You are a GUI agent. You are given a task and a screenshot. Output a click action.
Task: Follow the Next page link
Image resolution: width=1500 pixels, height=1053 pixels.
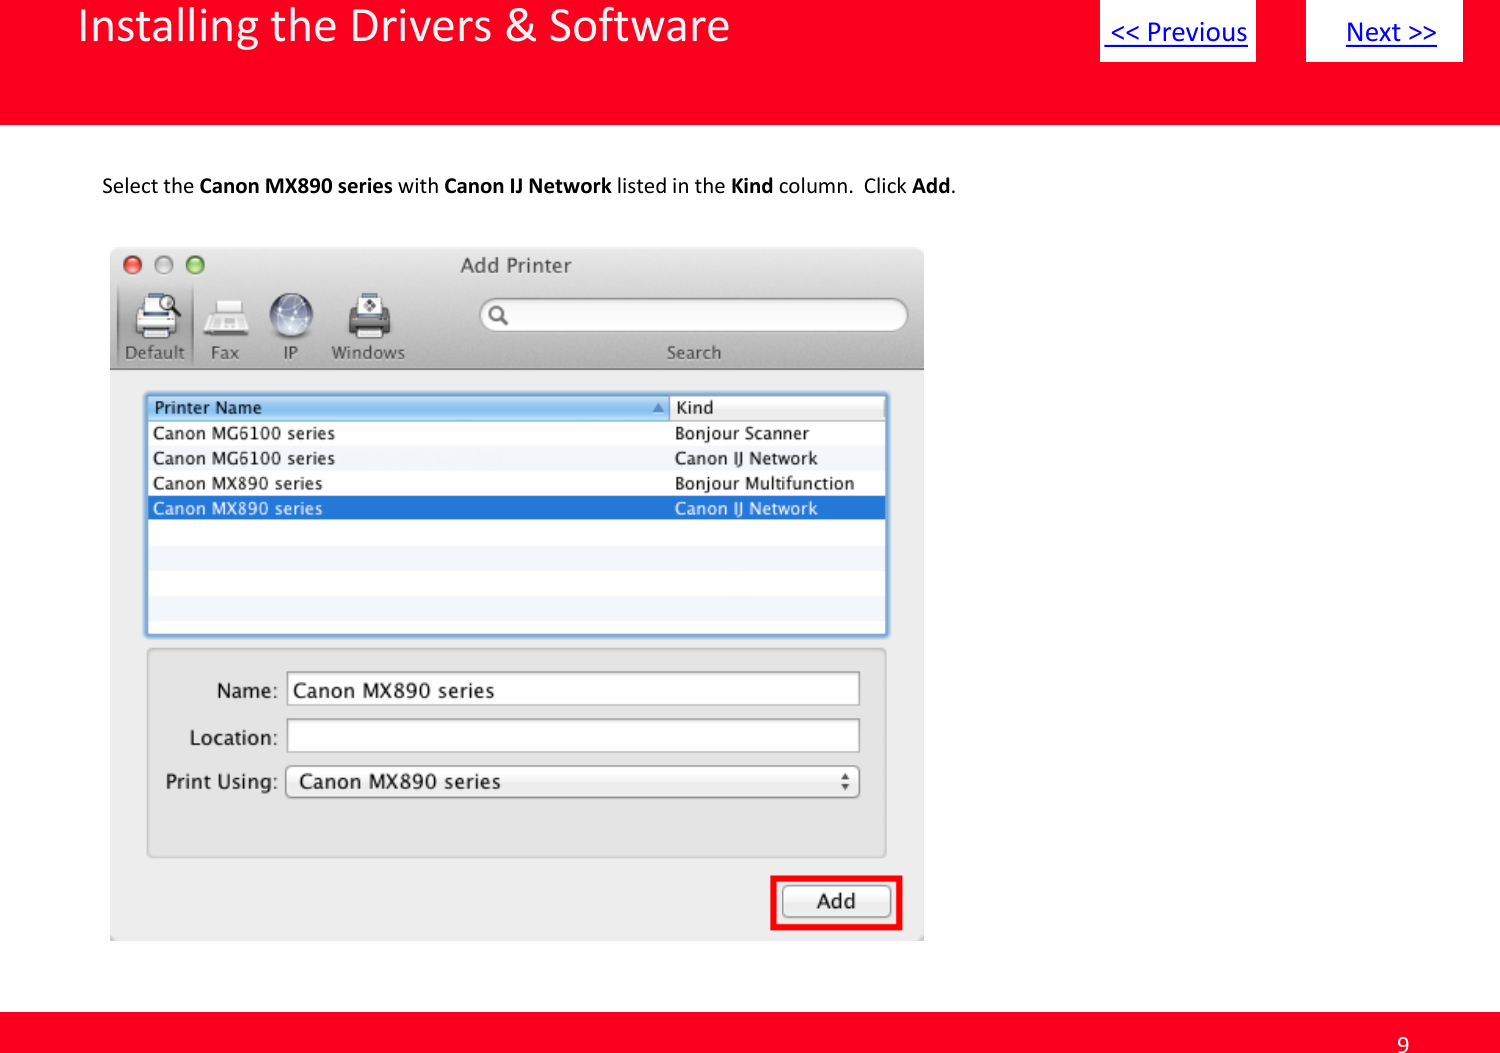pos(1391,32)
